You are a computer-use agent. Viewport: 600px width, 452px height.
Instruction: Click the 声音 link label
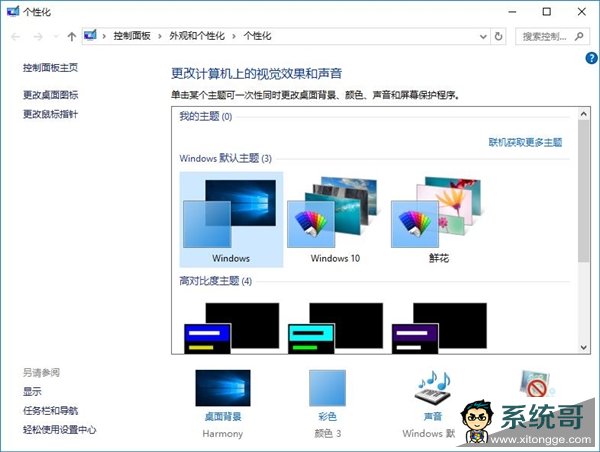433,416
